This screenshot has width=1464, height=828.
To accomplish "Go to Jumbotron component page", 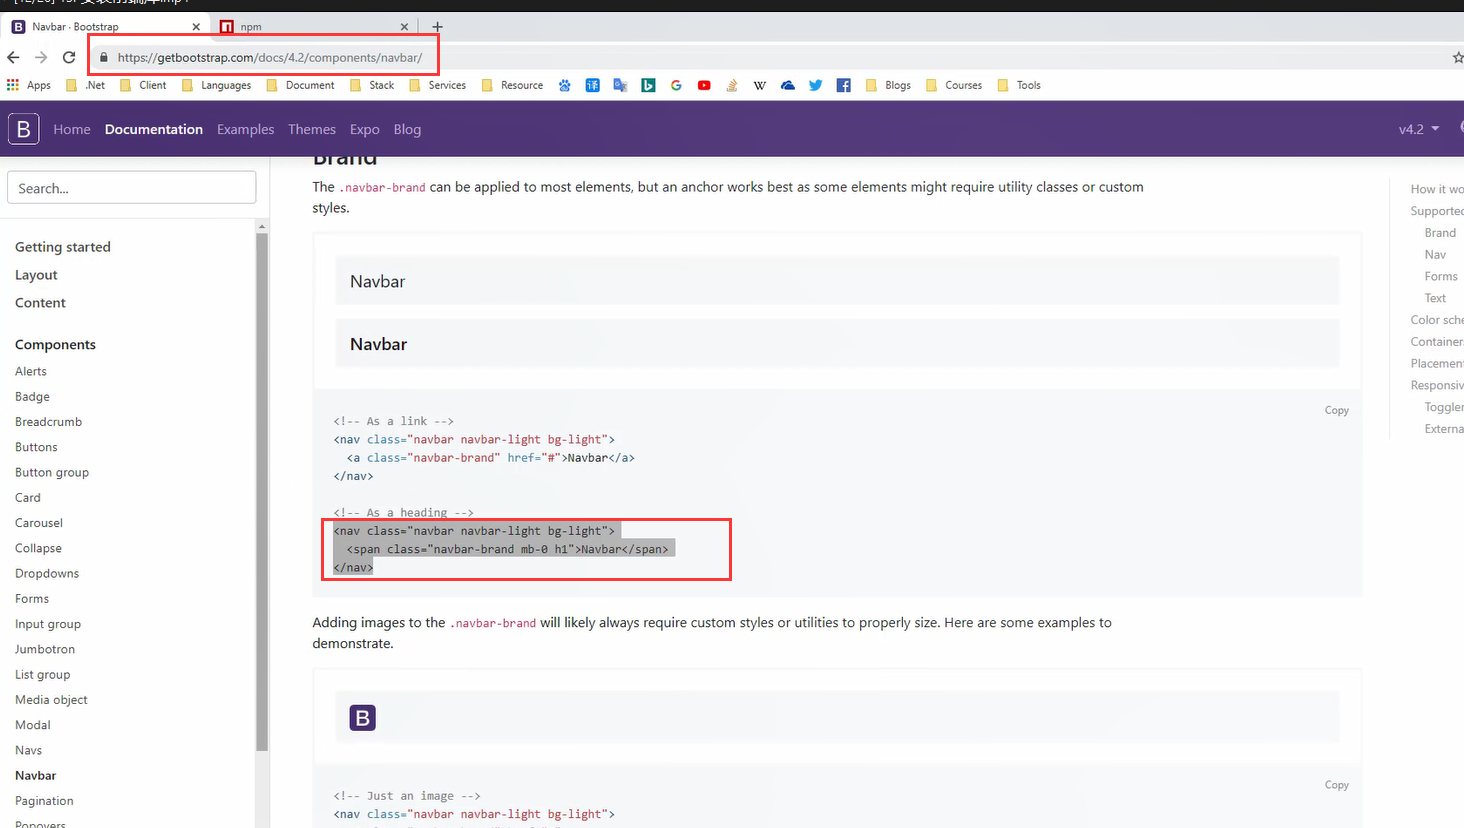I will tap(45, 649).
